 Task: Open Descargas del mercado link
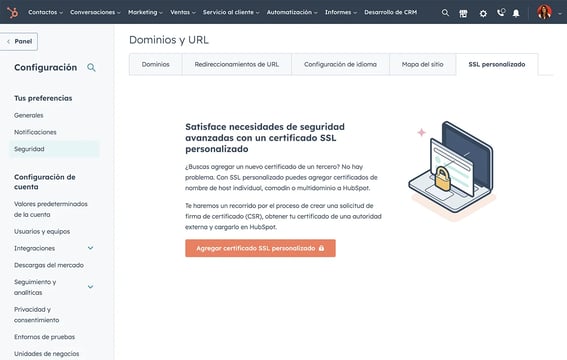pos(49,265)
